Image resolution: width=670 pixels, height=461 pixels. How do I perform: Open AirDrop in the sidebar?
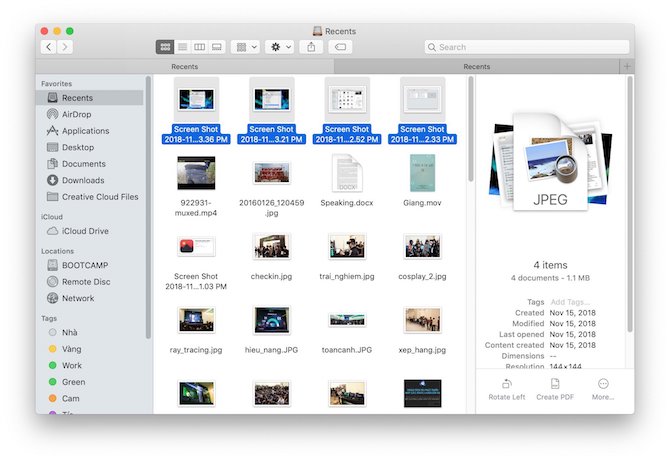[x=90, y=115]
